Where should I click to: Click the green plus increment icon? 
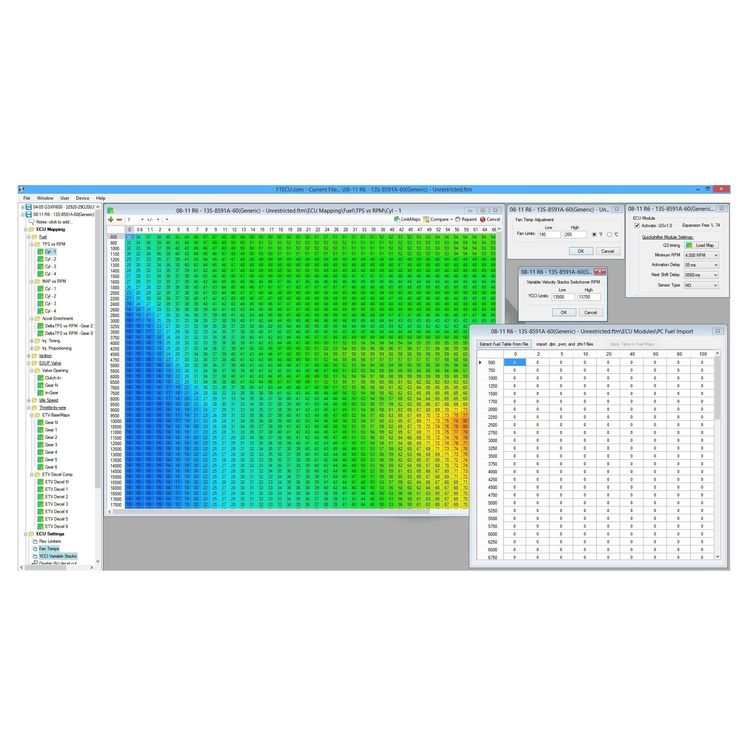pos(111,220)
